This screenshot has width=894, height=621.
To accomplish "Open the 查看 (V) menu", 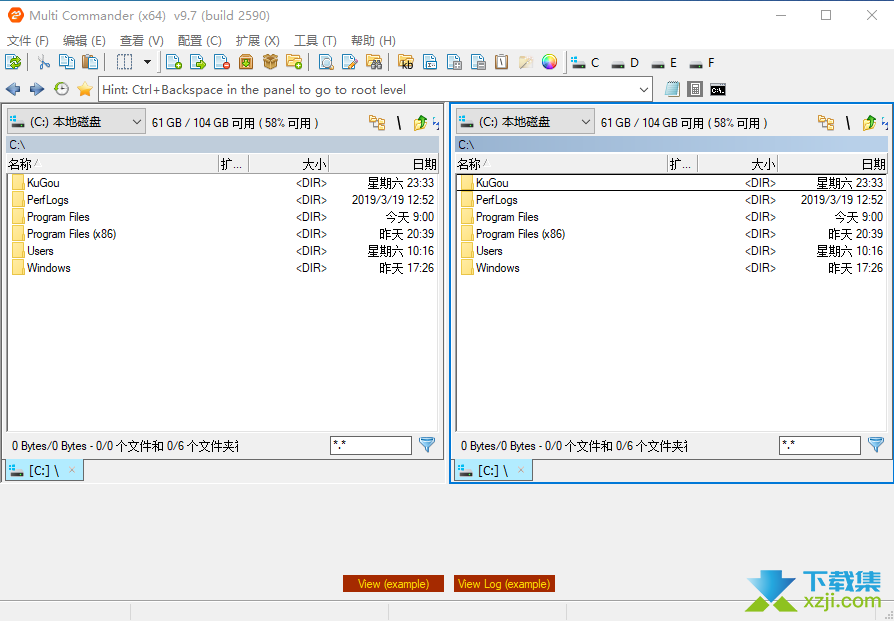I will point(141,40).
